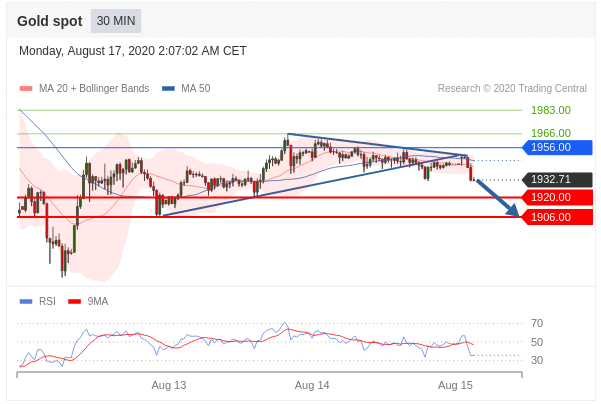Click the Aug 14 date axis label
The height and width of the screenshot is (404, 601).
point(312,385)
